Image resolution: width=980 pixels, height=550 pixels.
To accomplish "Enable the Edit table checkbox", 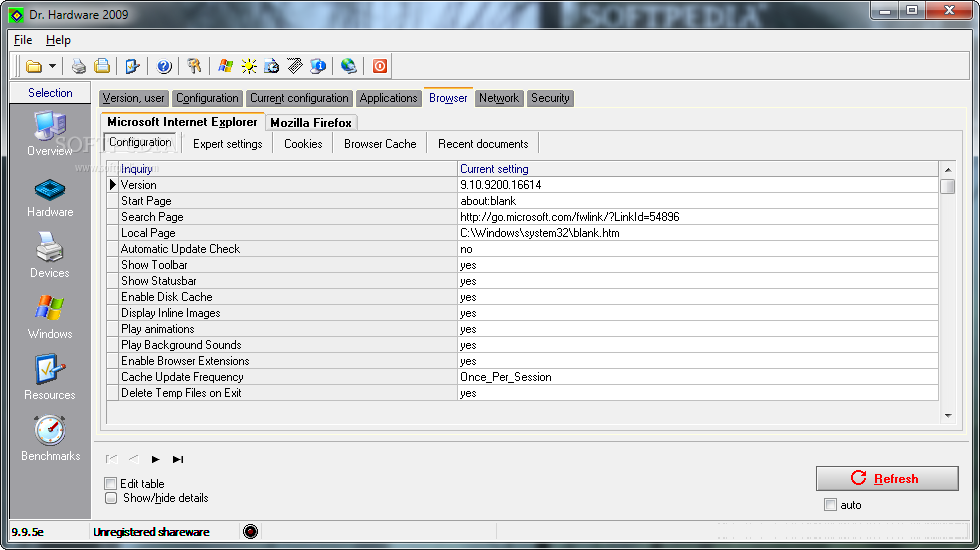I will 111,483.
